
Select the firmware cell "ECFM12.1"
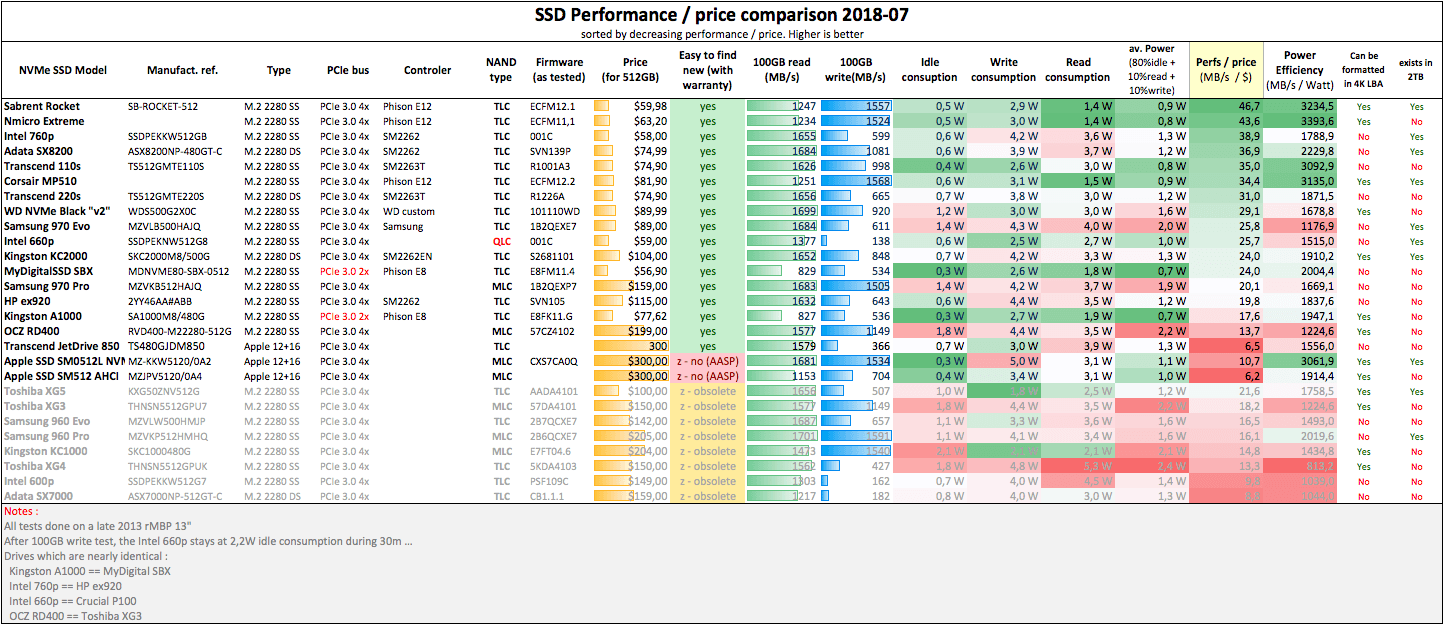[554, 106]
